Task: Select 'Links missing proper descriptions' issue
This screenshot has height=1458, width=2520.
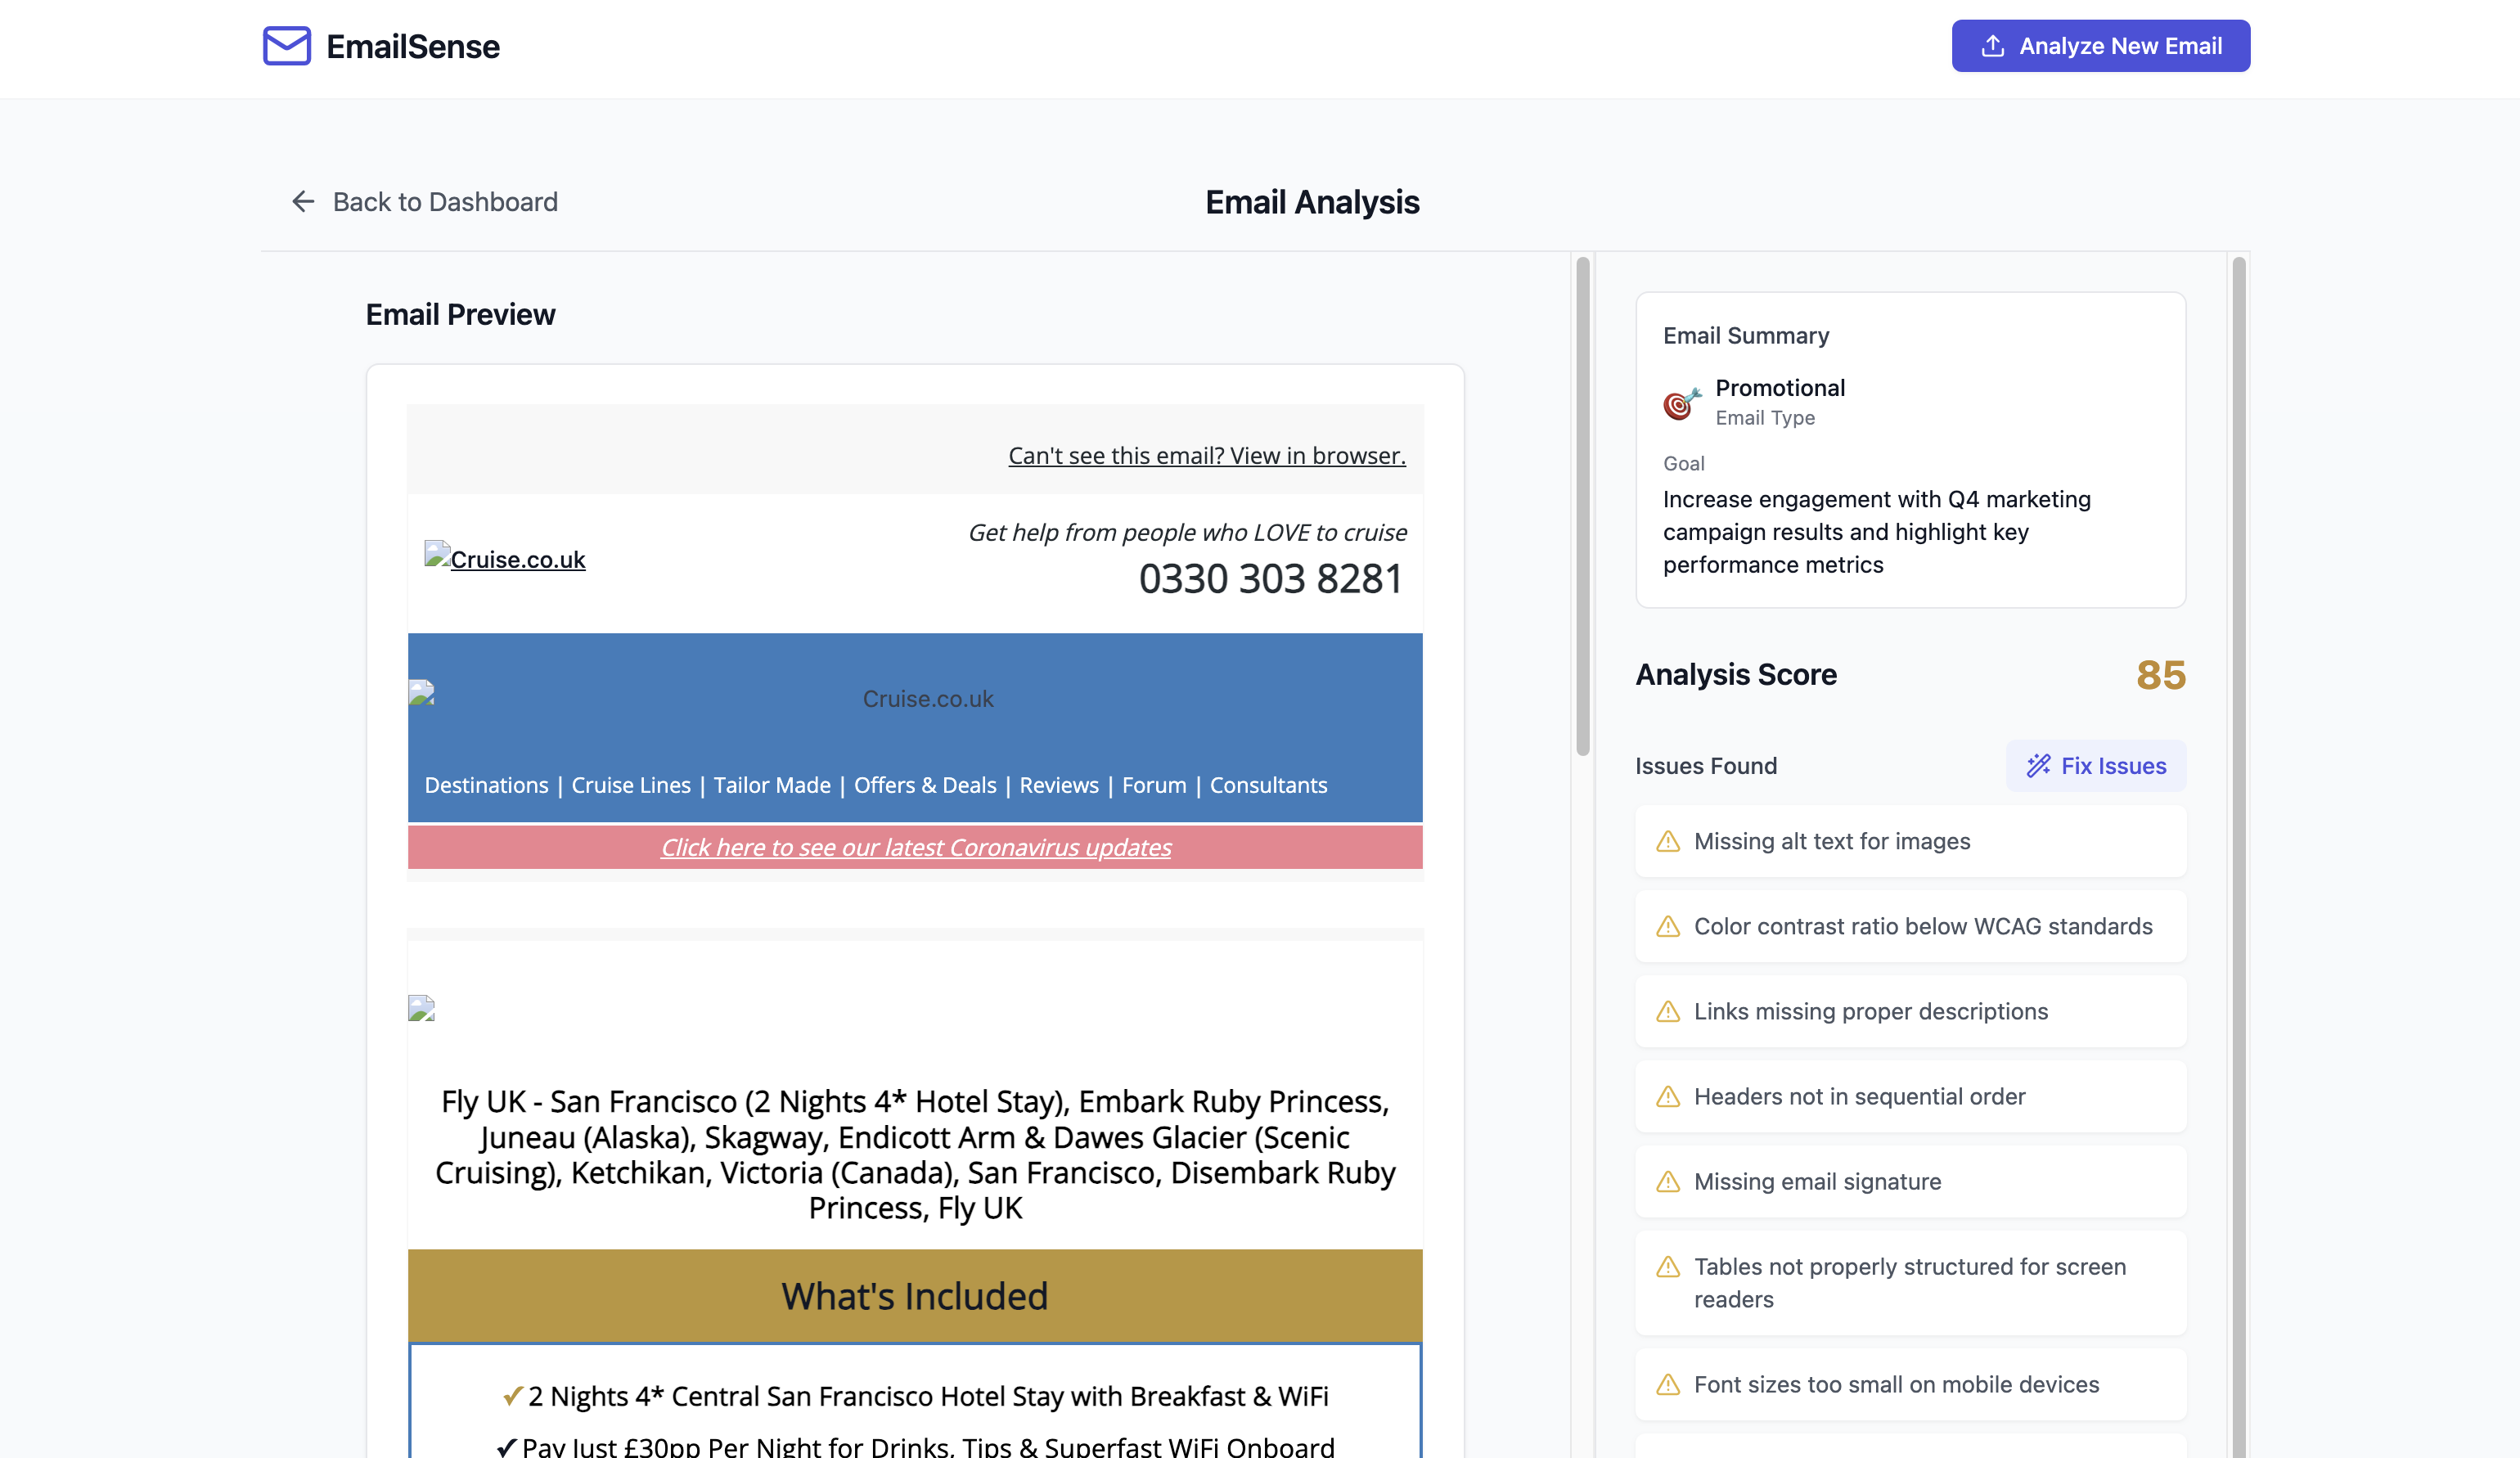Action: [x=1910, y=1011]
